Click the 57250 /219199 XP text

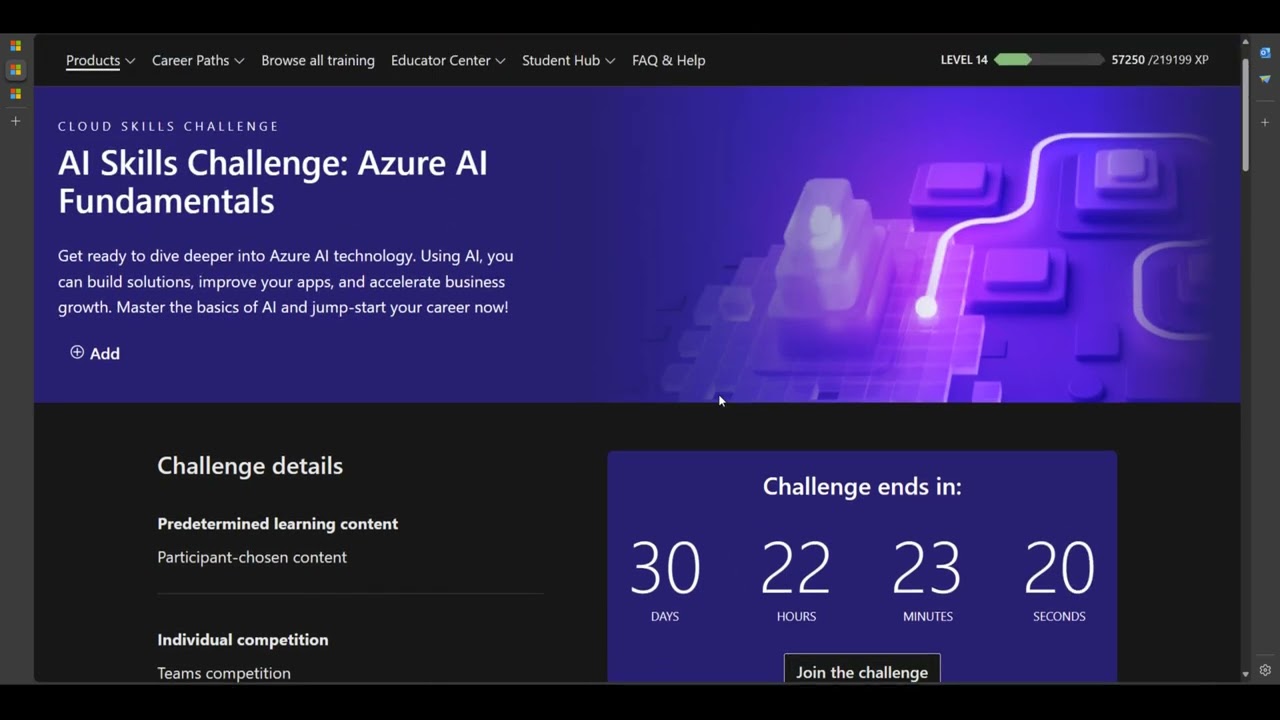click(1160, 60)
